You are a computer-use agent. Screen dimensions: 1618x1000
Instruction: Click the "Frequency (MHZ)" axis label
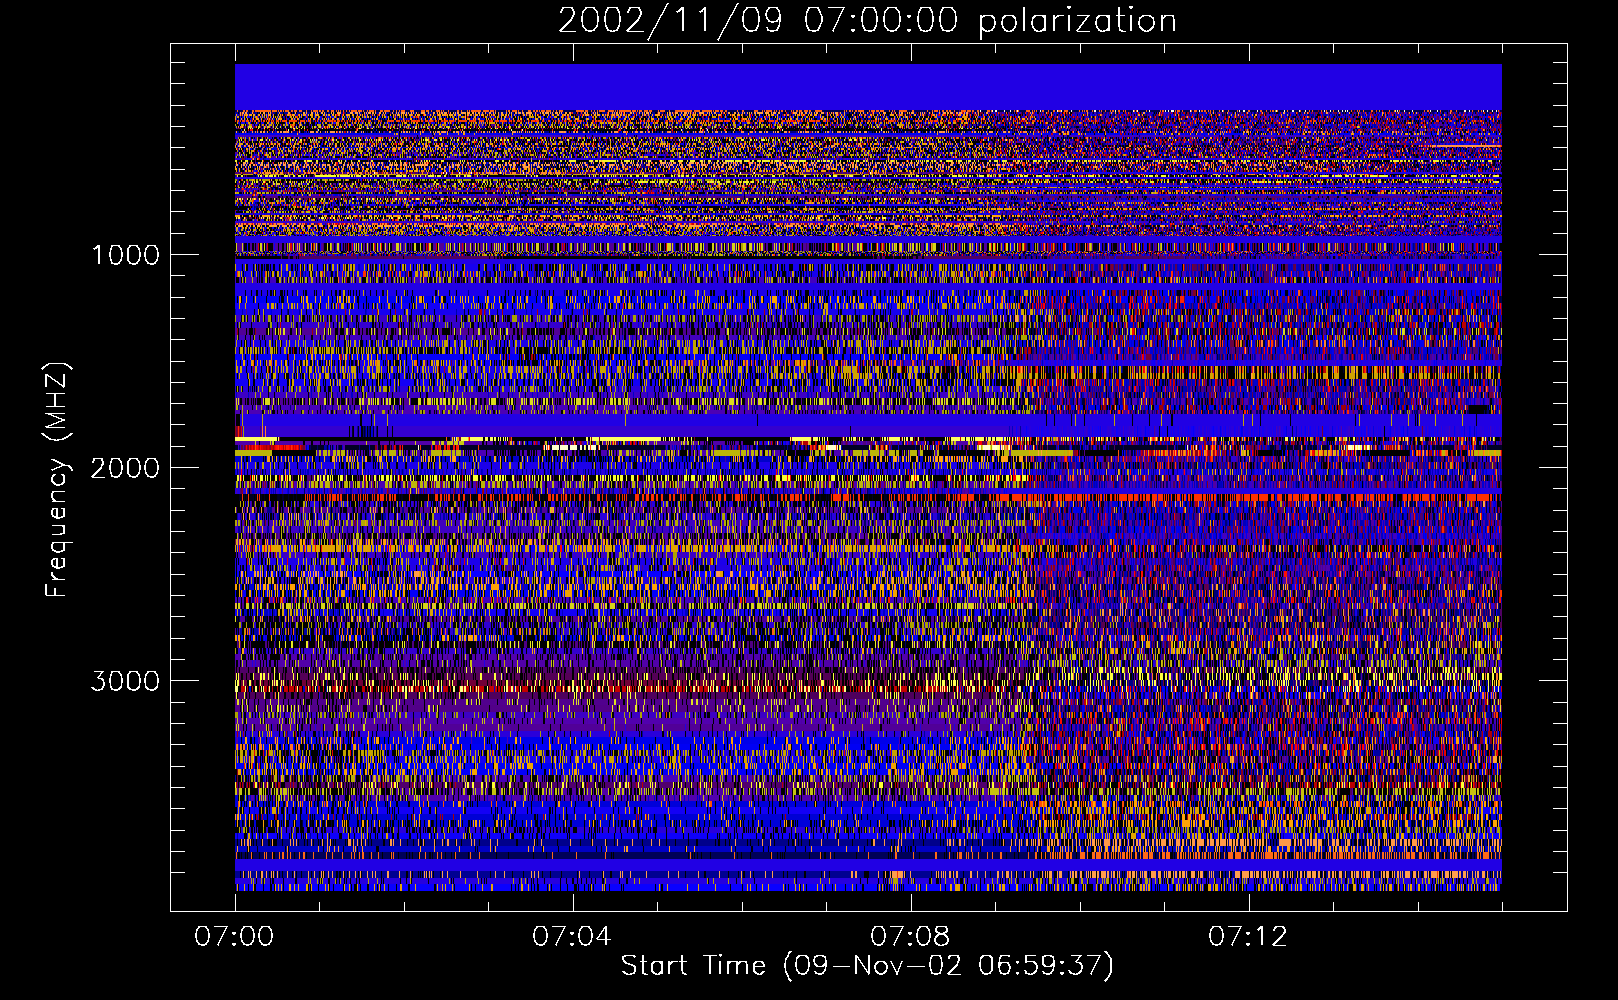click(x=57, y=480)
